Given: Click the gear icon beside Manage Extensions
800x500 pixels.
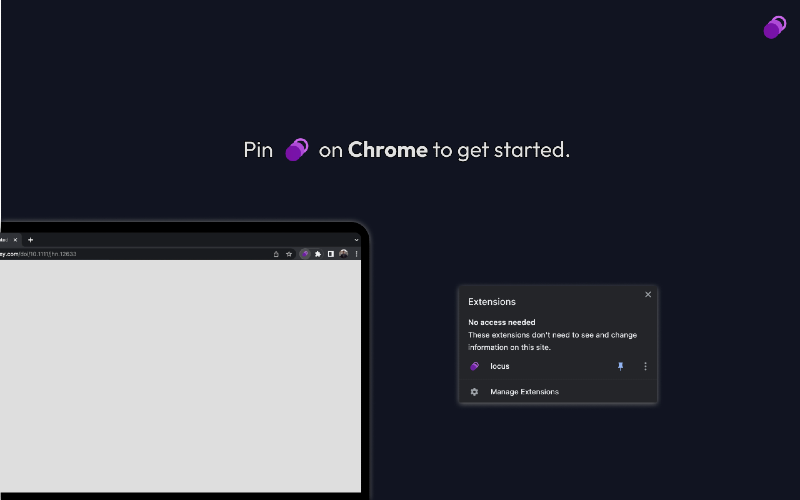Looking at the screenshot, I should coord(474,392).
